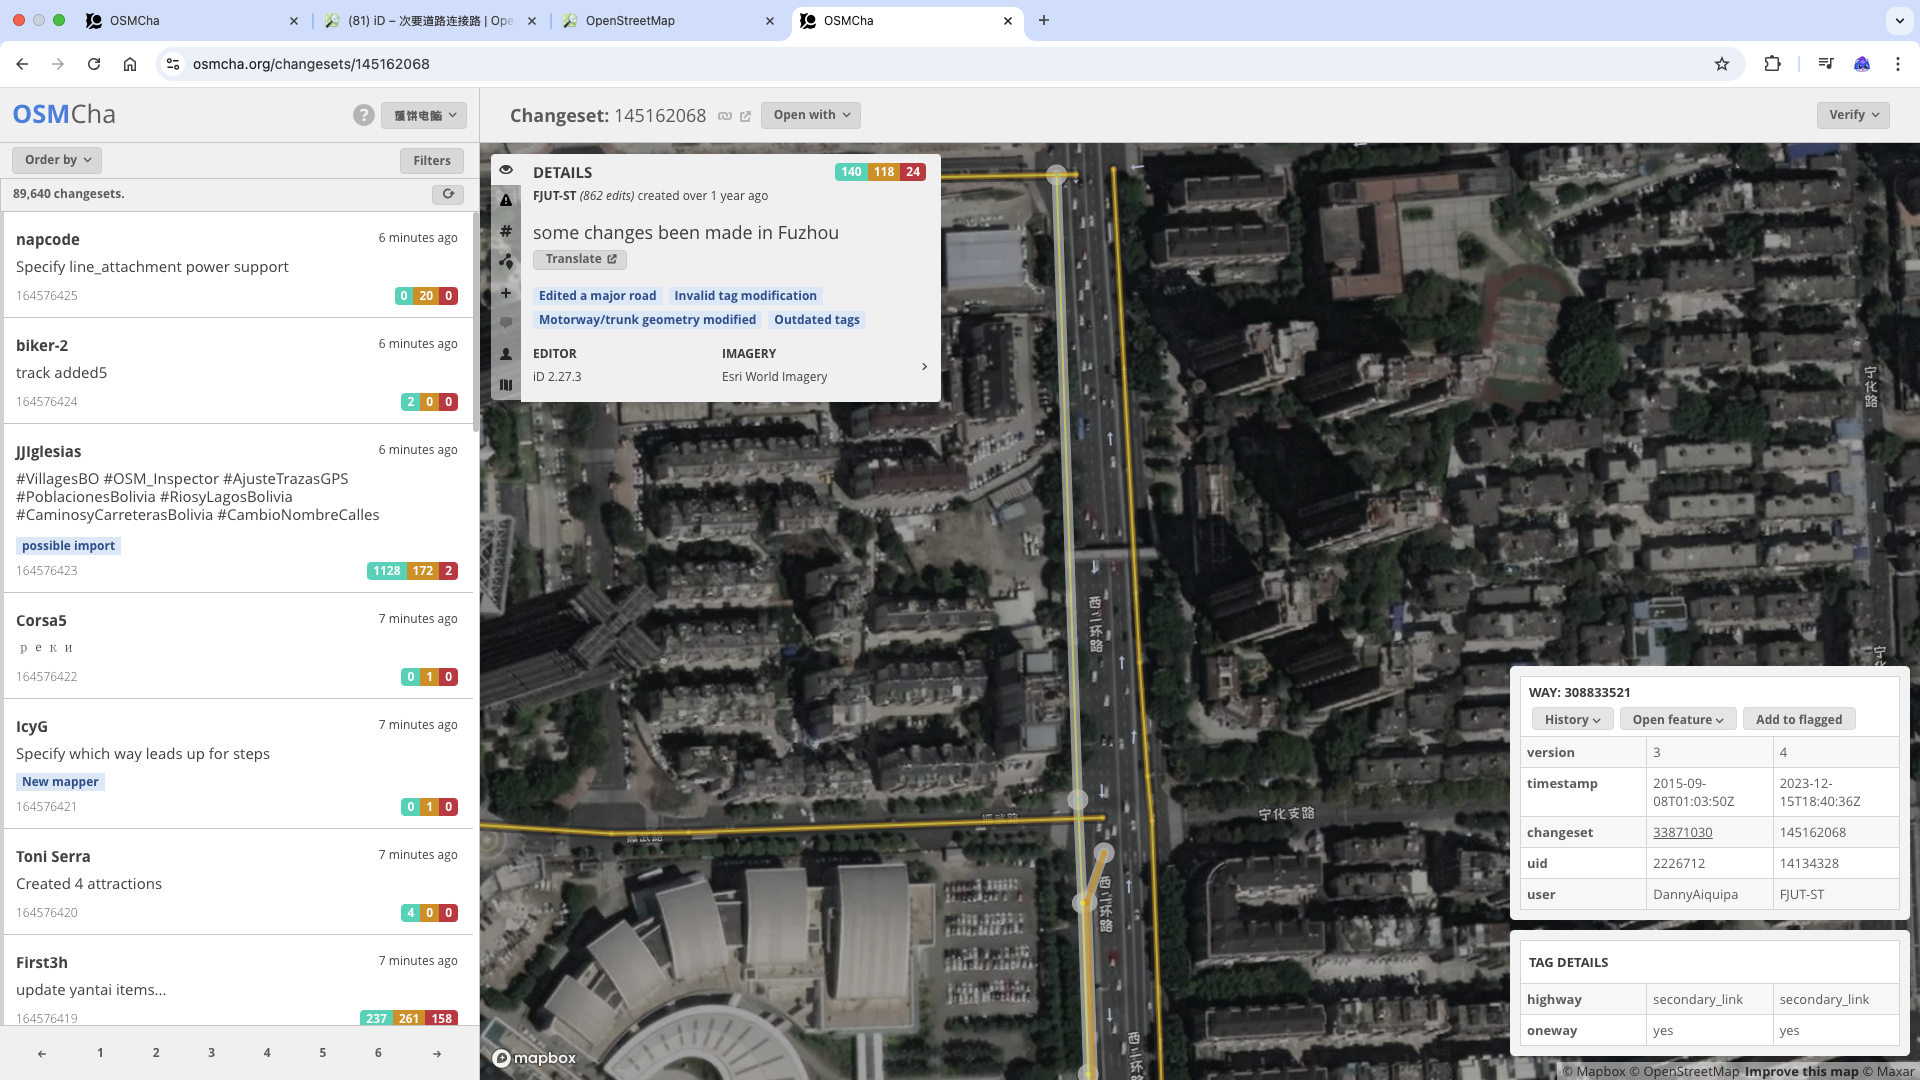
Task: Click Add to flagged button
Action: [x=1799, y=719]
